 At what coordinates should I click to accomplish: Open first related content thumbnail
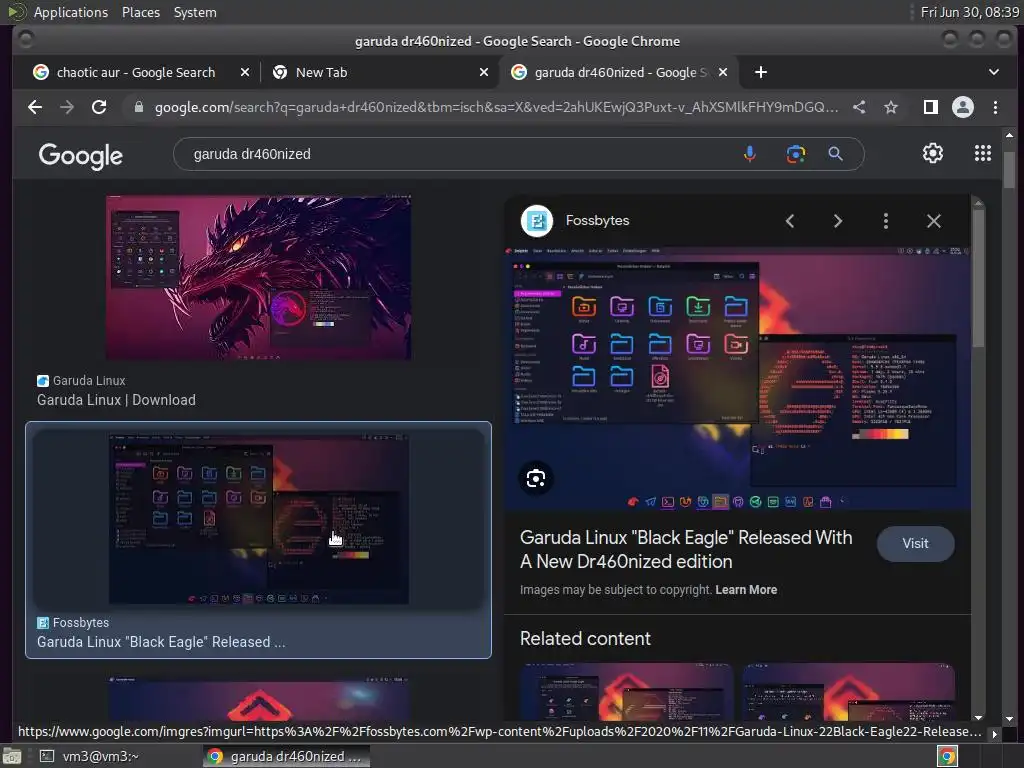pos(627,692)
